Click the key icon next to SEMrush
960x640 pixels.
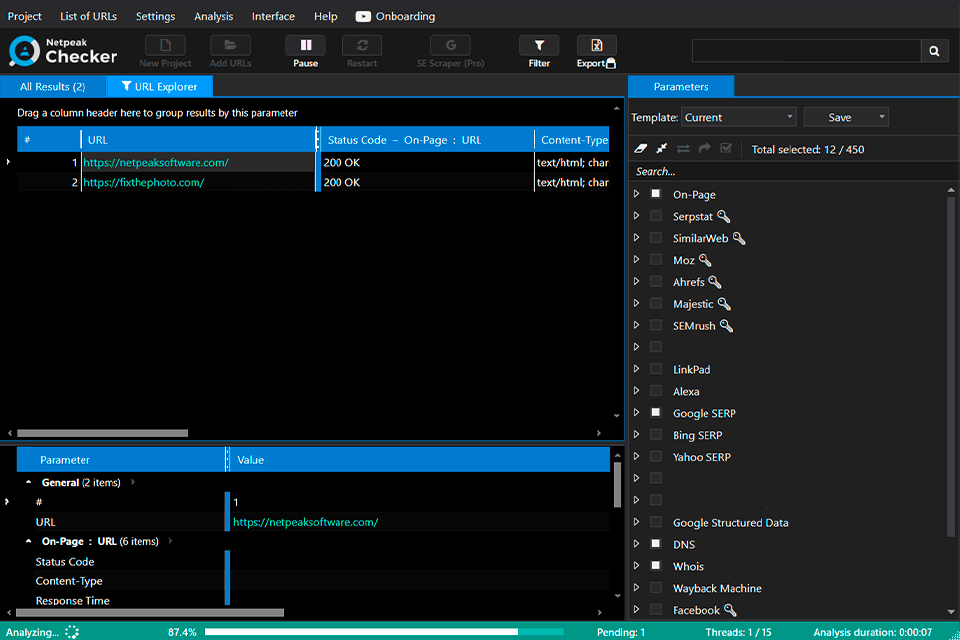726,326
